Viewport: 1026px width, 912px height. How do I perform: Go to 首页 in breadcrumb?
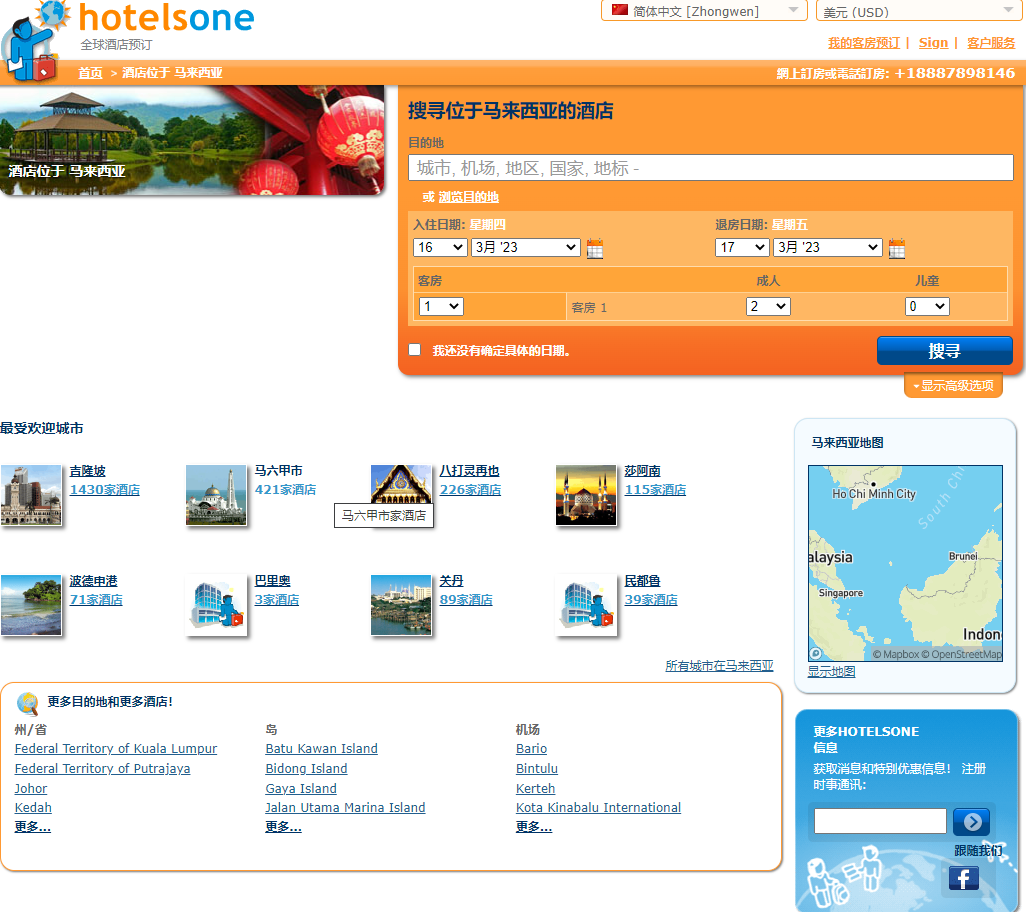pos(90,73)
